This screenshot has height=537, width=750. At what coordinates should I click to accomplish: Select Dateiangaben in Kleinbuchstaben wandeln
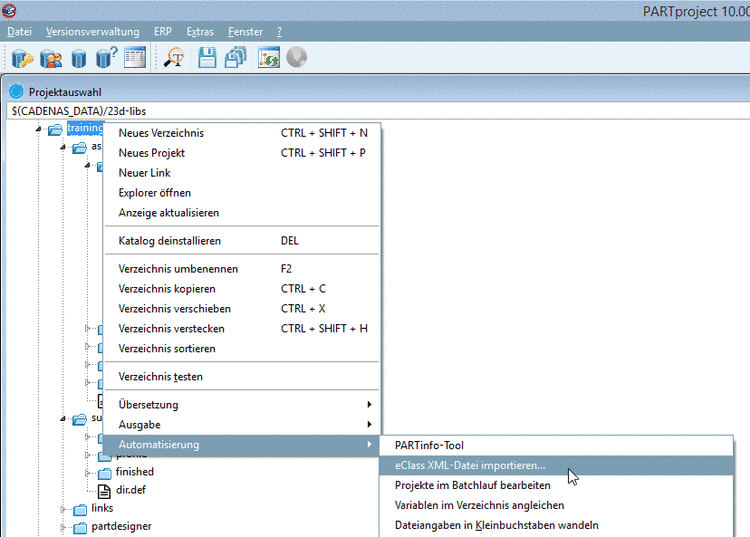pos(556,526)
